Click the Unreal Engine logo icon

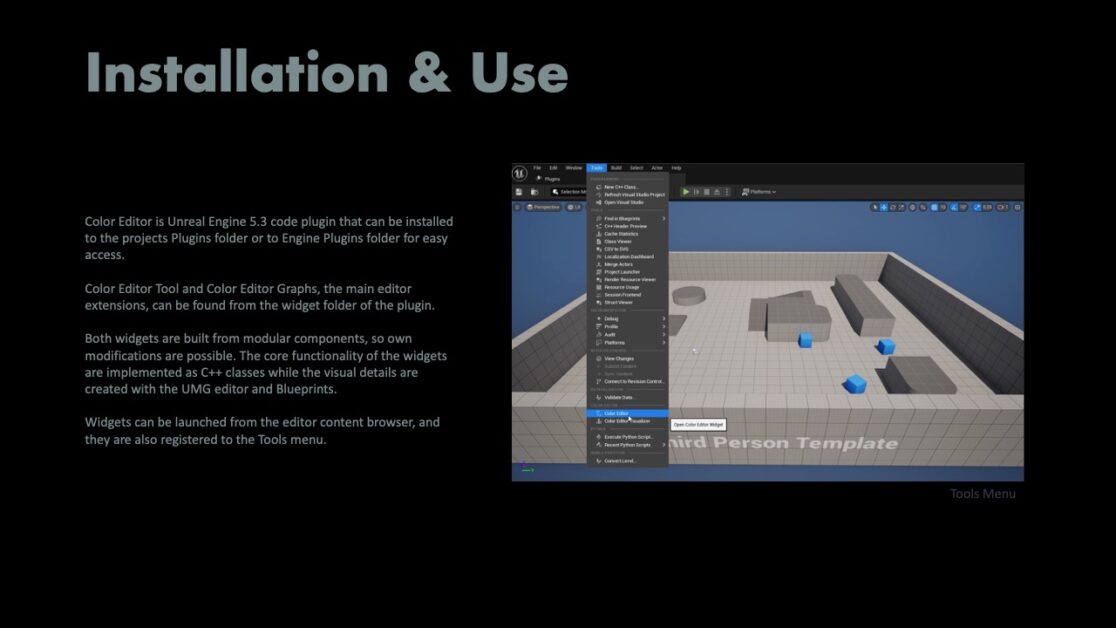(520, 173)
